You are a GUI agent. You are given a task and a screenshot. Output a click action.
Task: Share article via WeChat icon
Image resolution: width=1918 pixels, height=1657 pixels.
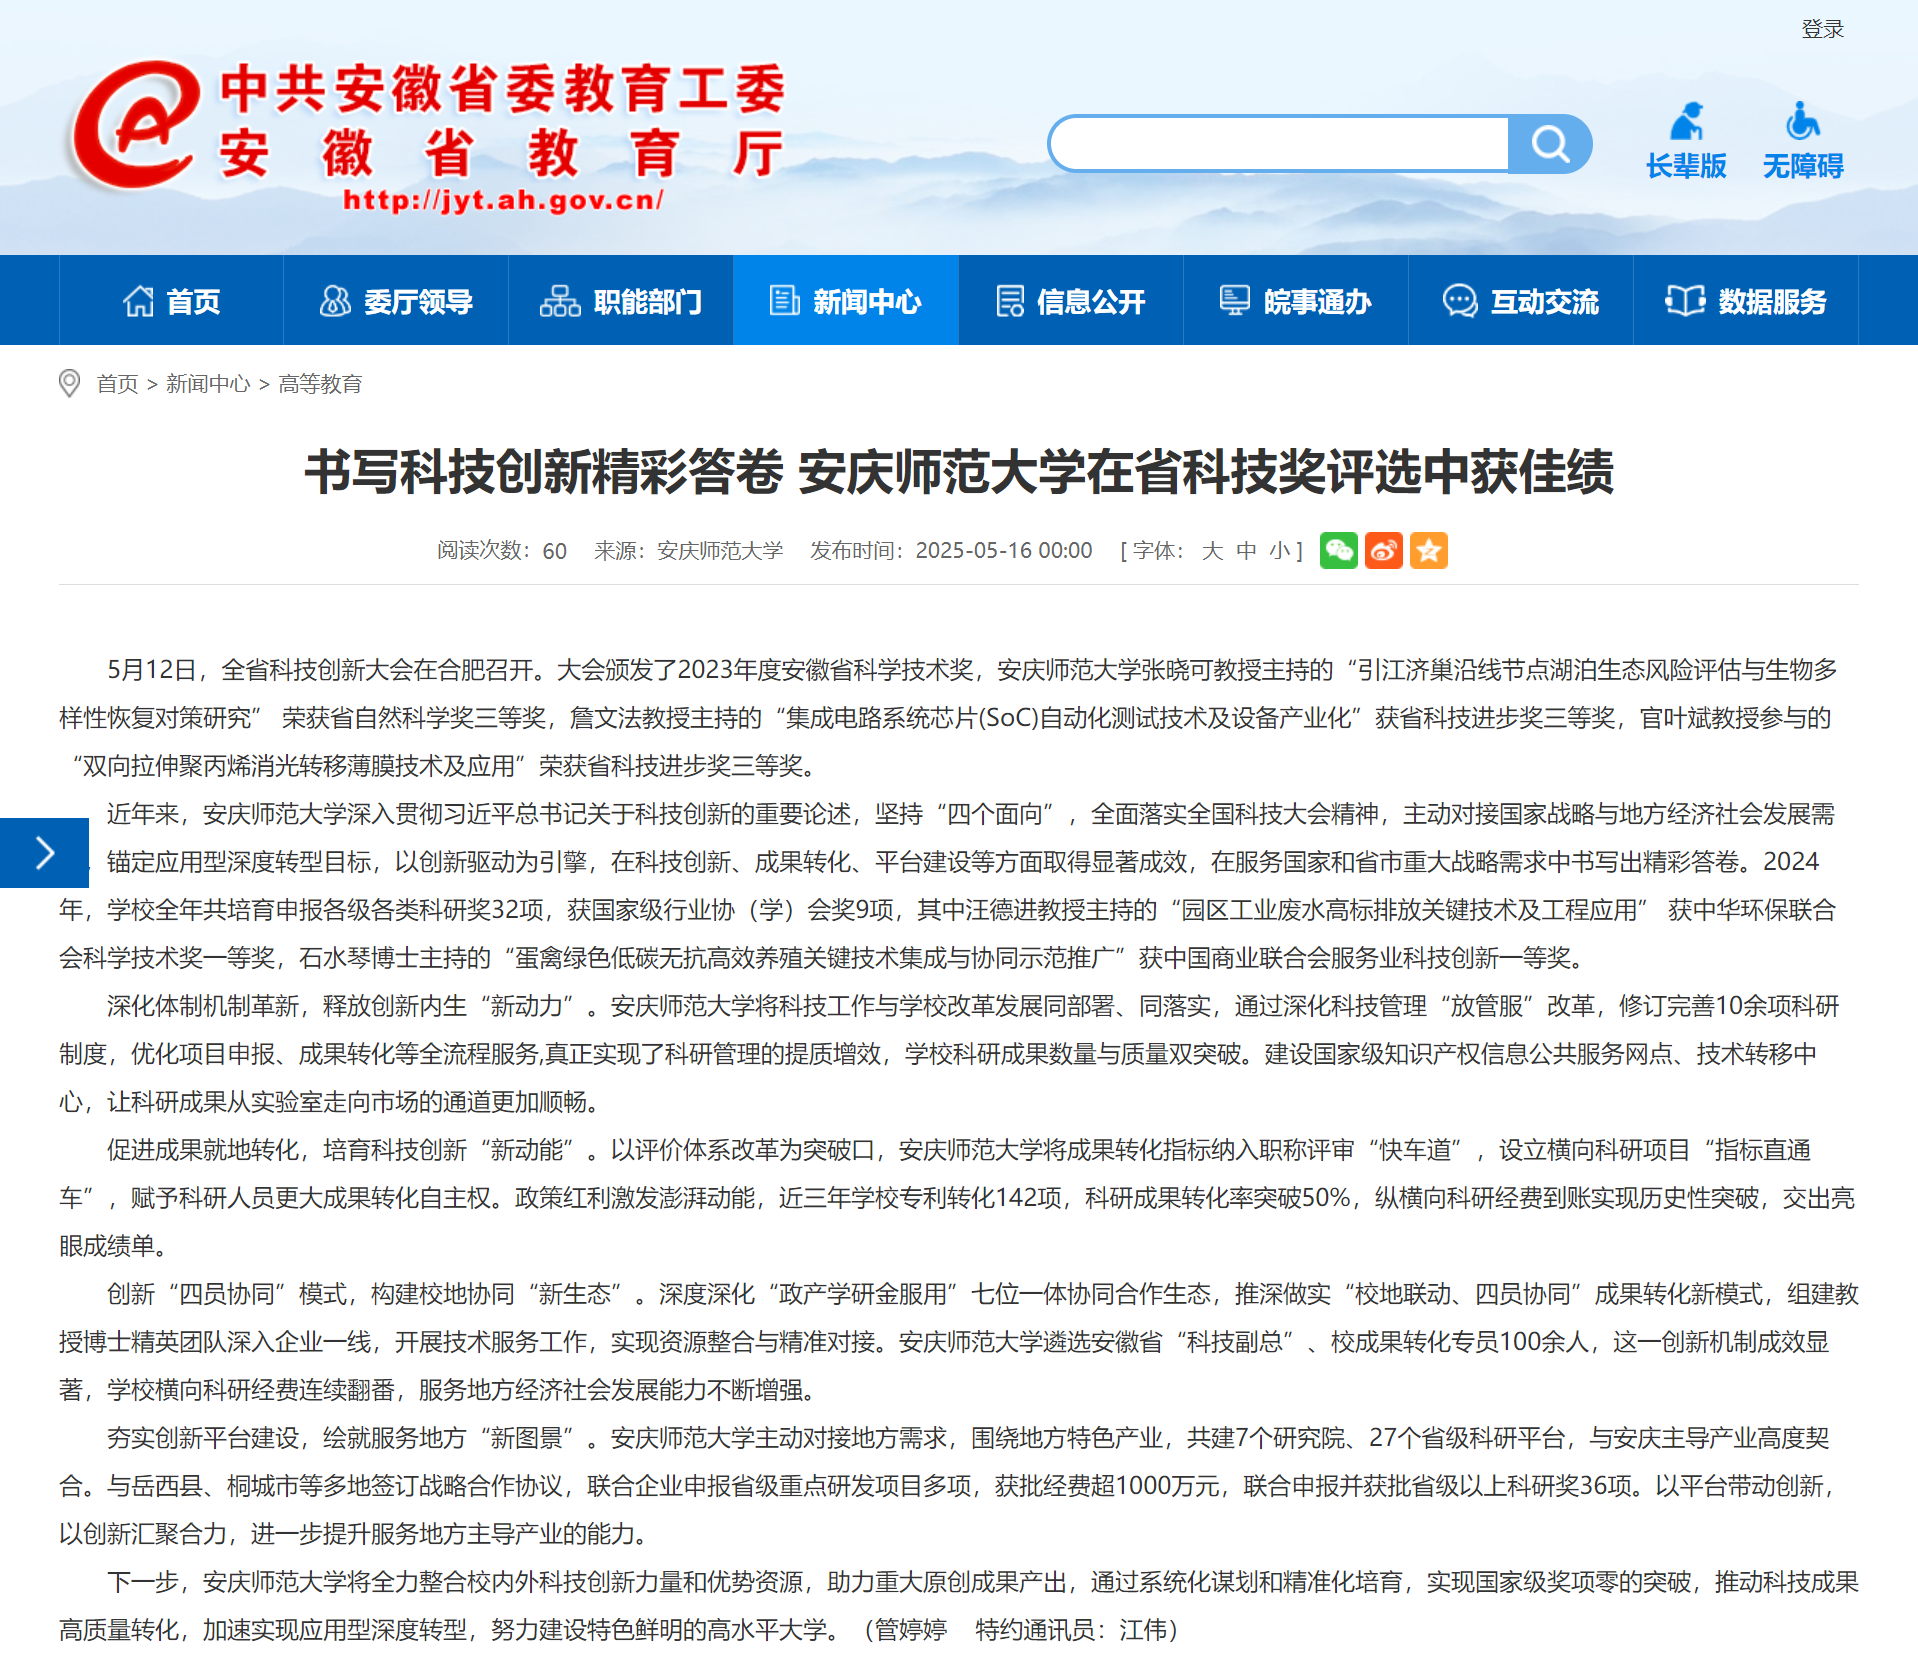tap(1338, 551)
